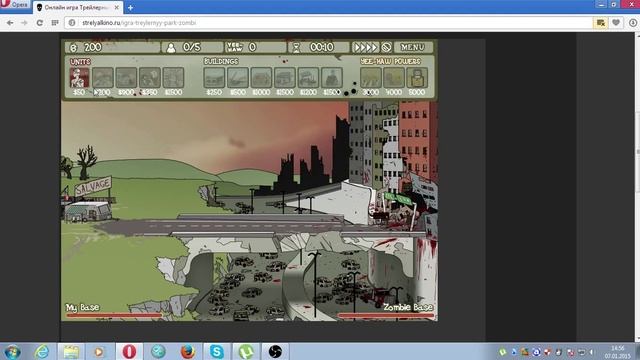Toggle the game sound mute icon
640x360 pixels.
(x=386, y=47)
